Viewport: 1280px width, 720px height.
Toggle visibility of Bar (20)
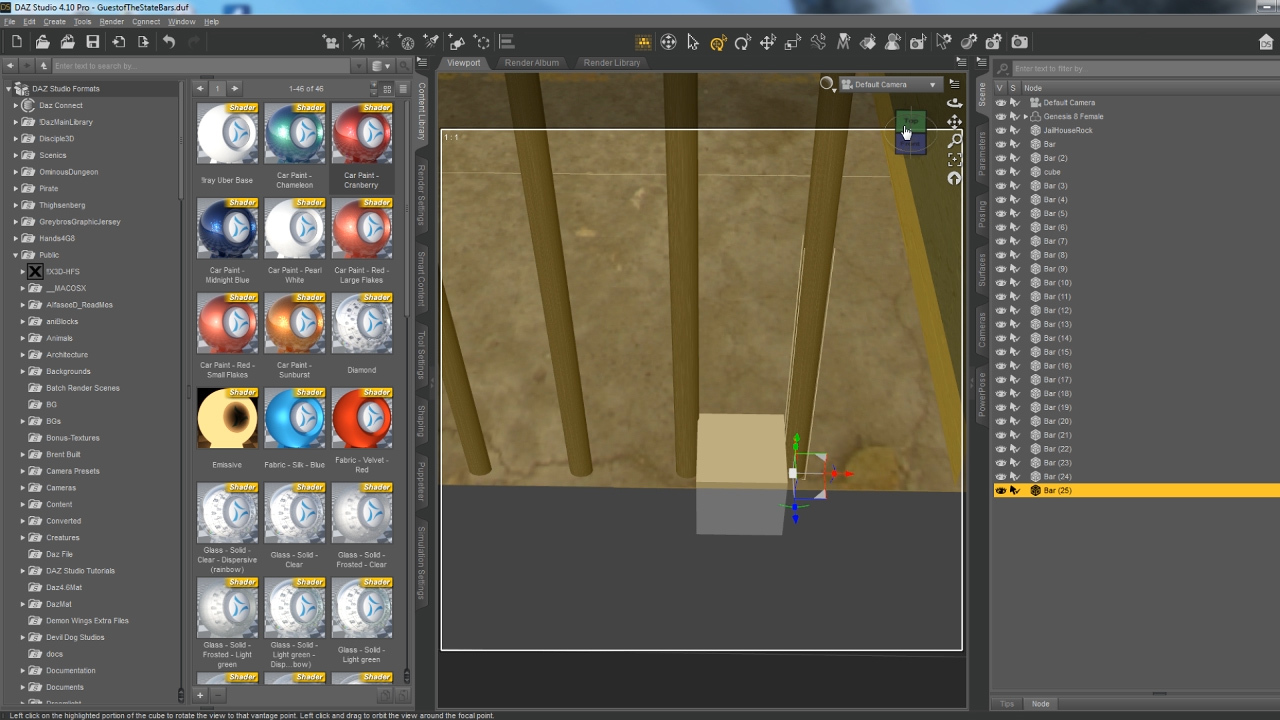coord(1000,421)
